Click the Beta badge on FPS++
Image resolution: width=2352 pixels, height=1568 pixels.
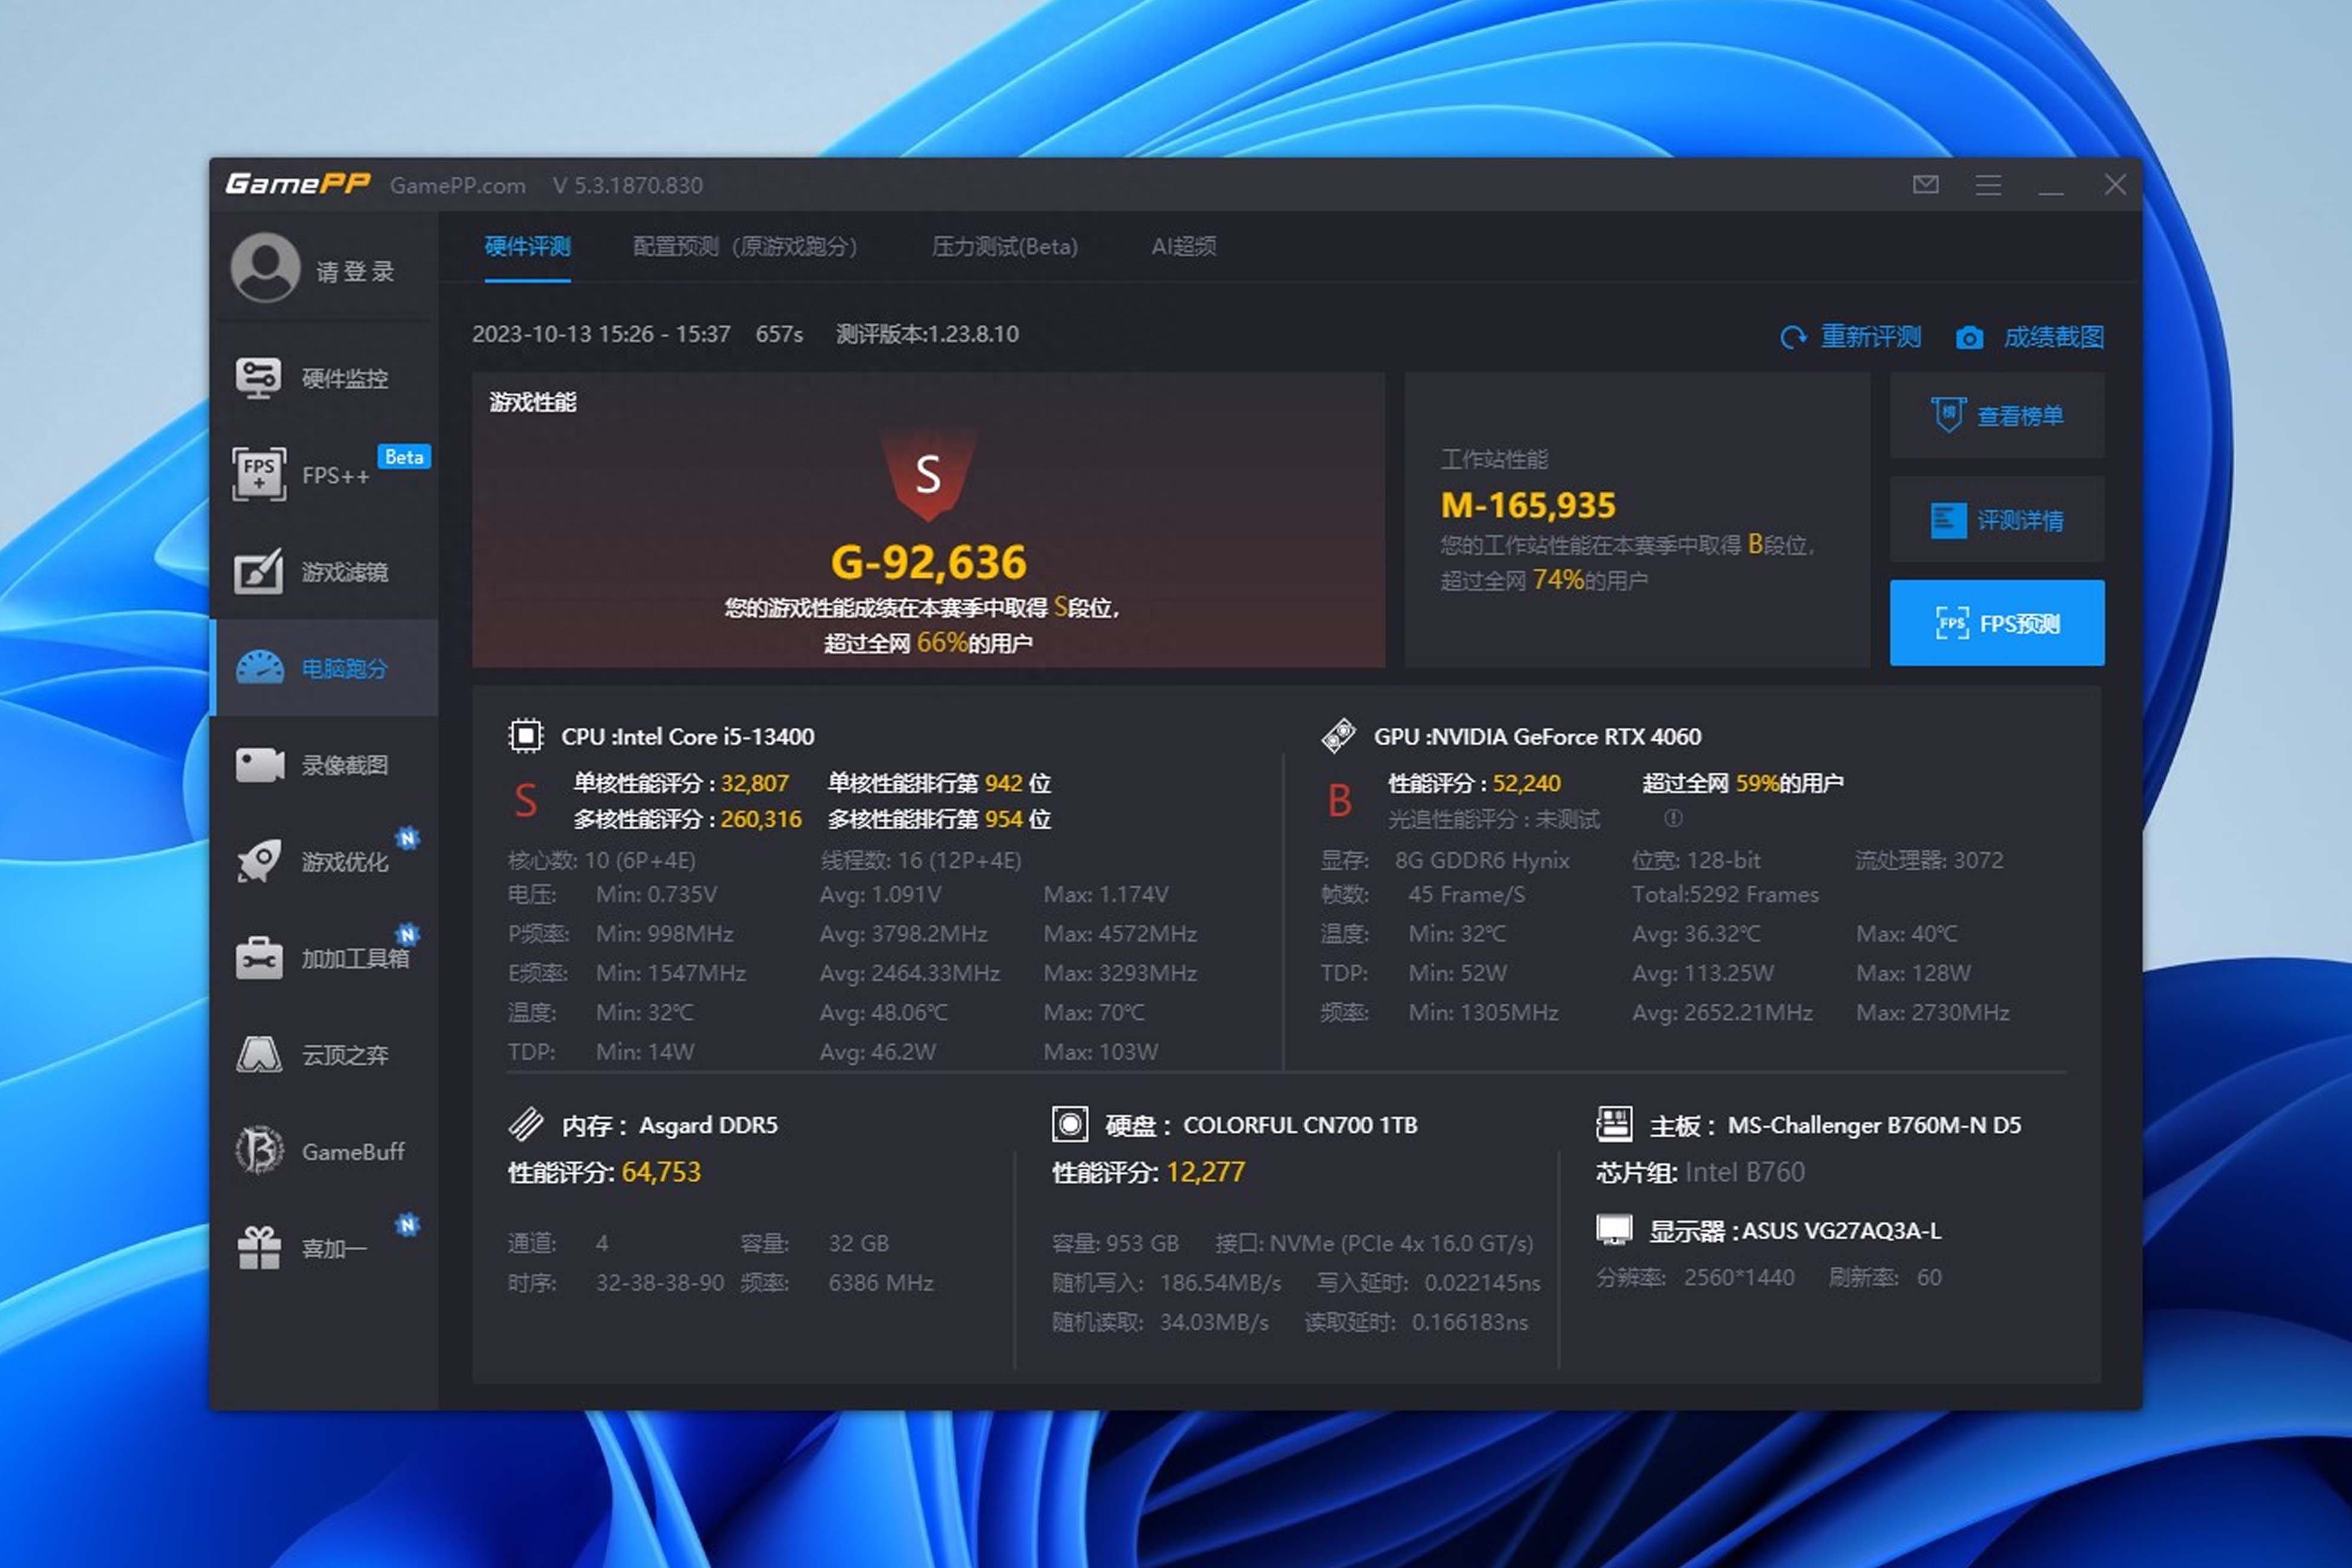tap(404, 456)
